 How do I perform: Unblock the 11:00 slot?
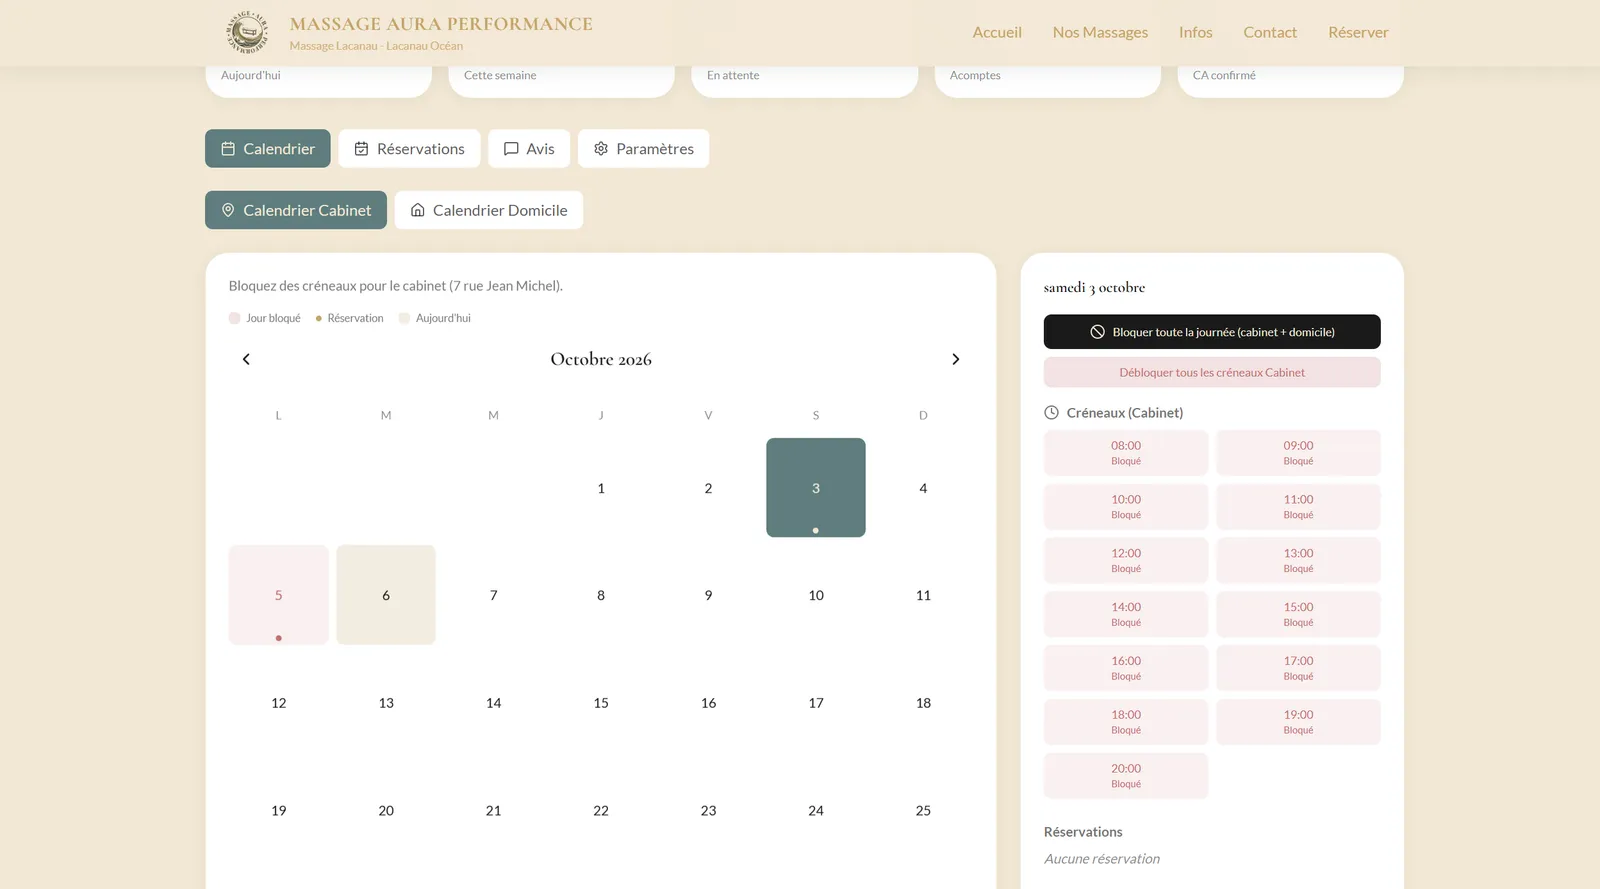(1298, 507)
